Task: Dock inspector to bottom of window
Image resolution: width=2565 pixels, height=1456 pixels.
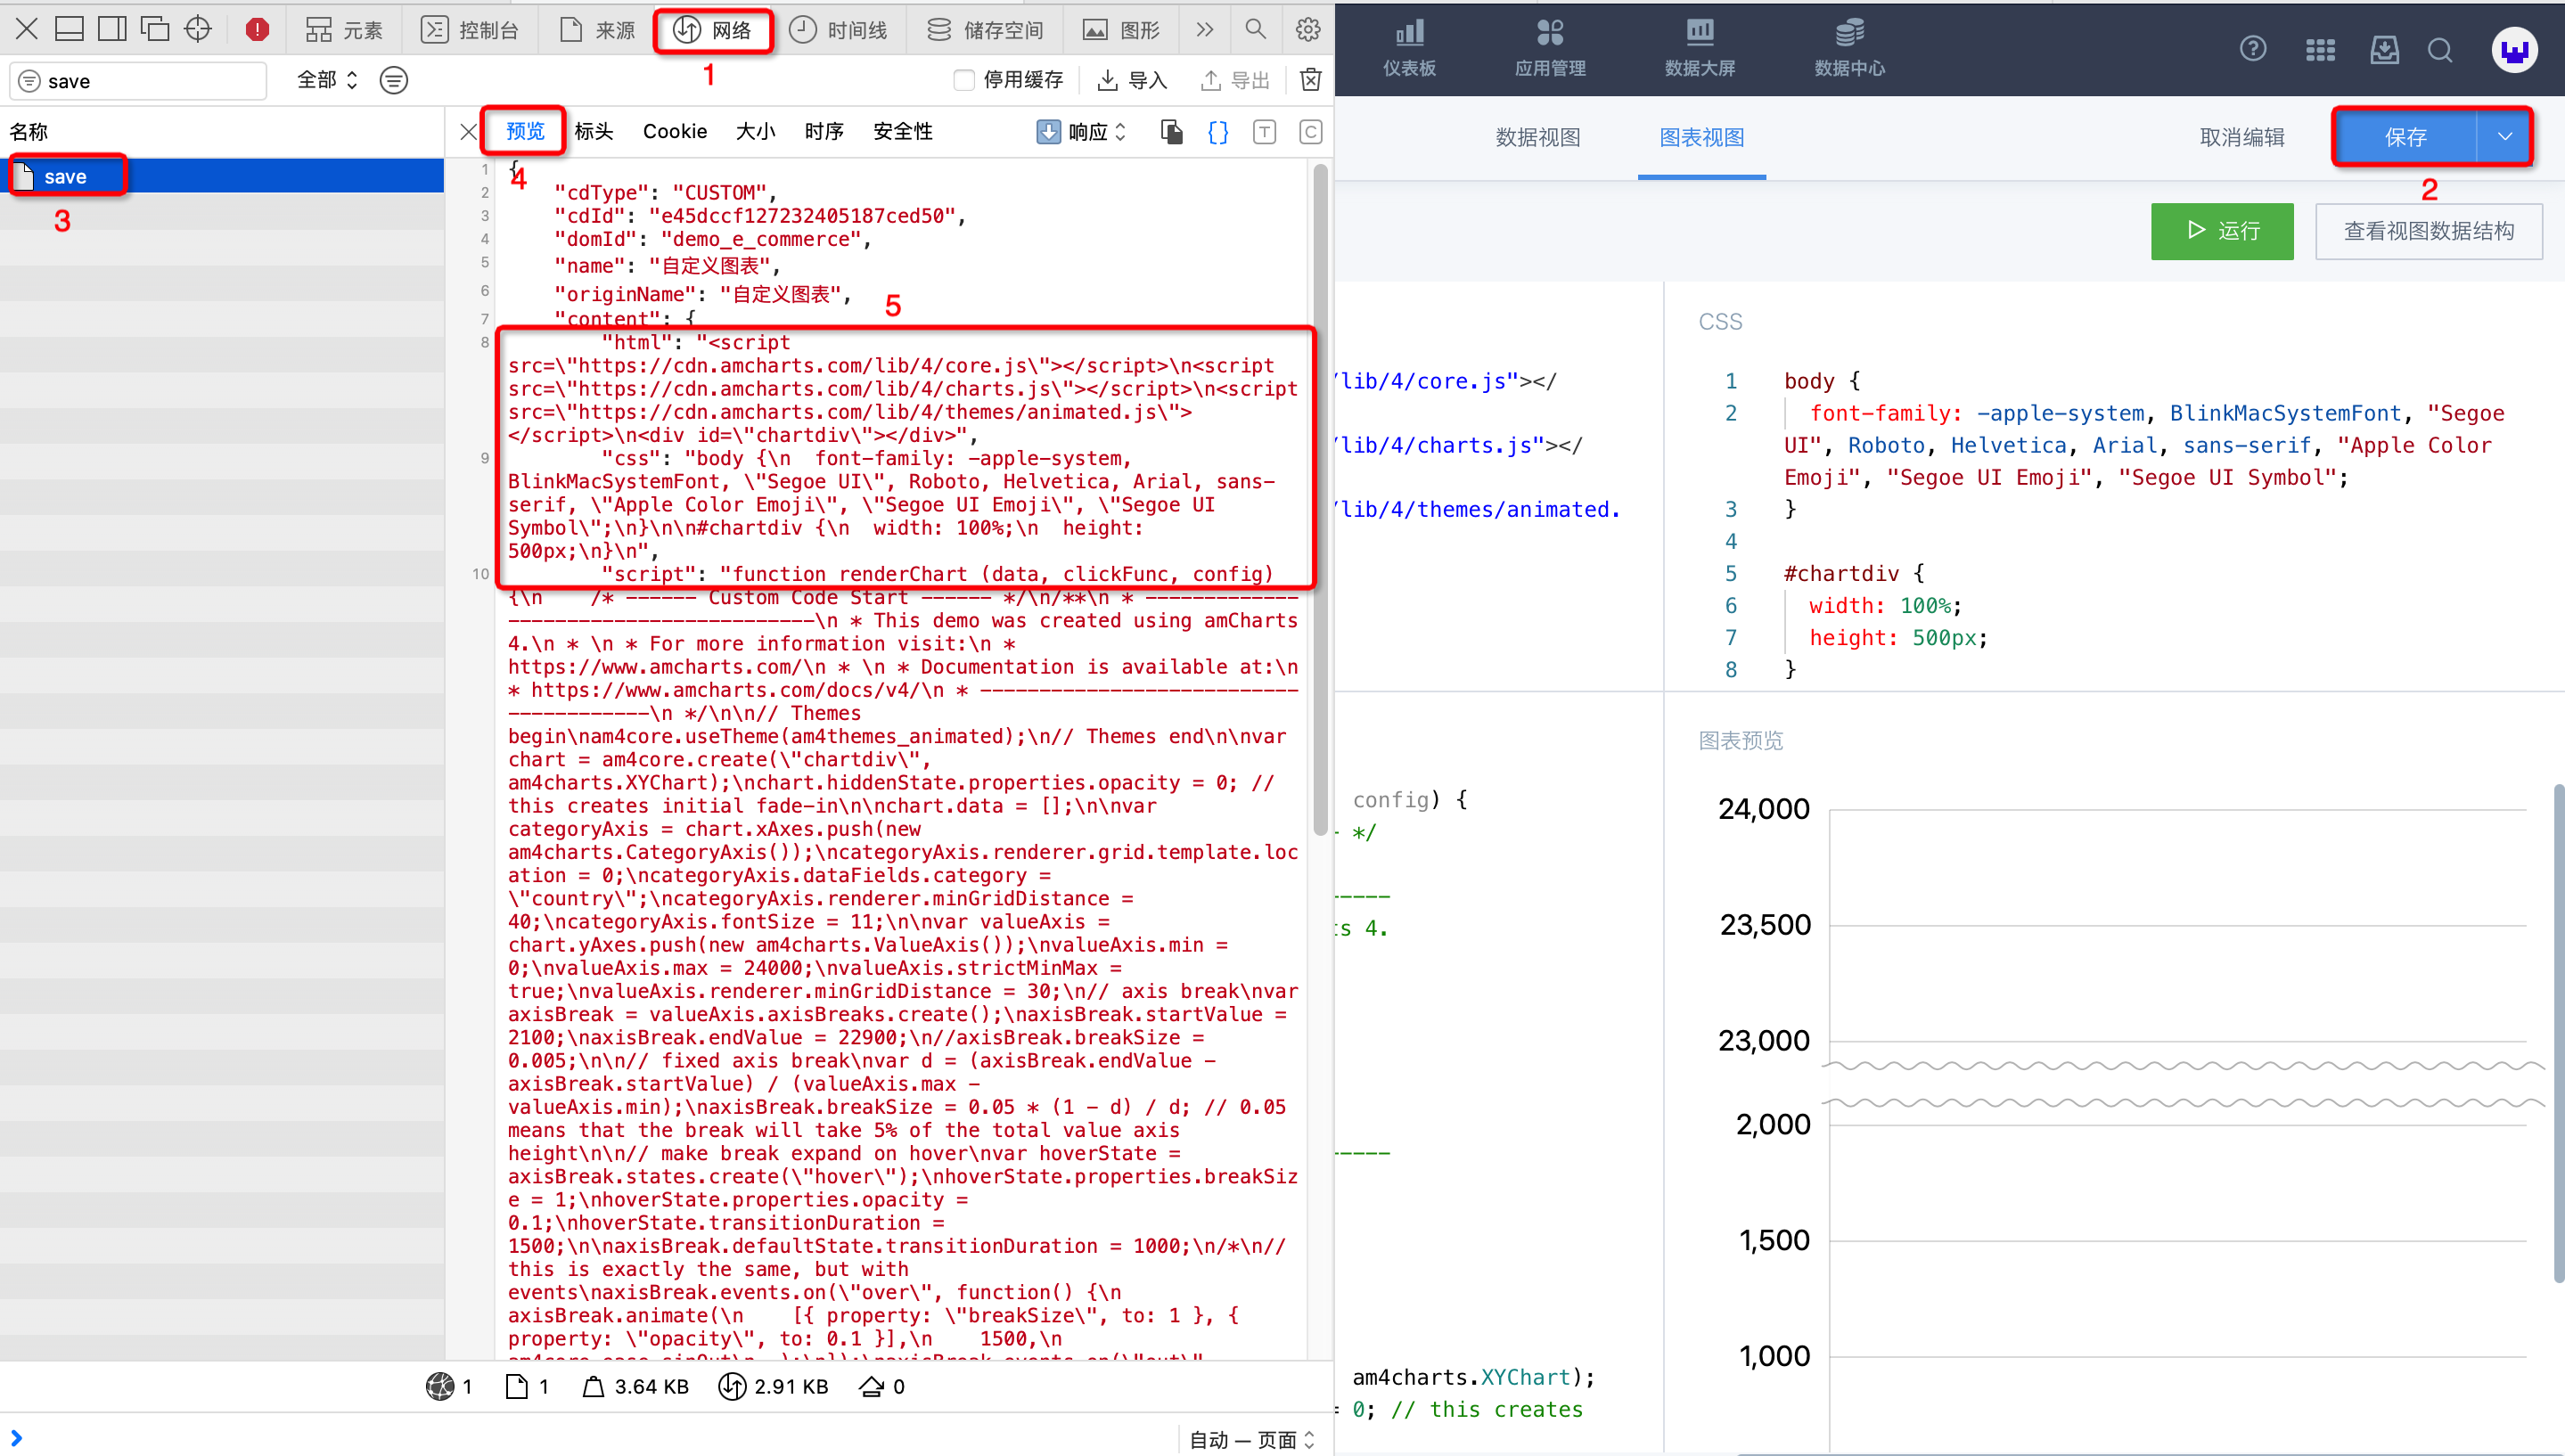Action: (x=69, y=29)
